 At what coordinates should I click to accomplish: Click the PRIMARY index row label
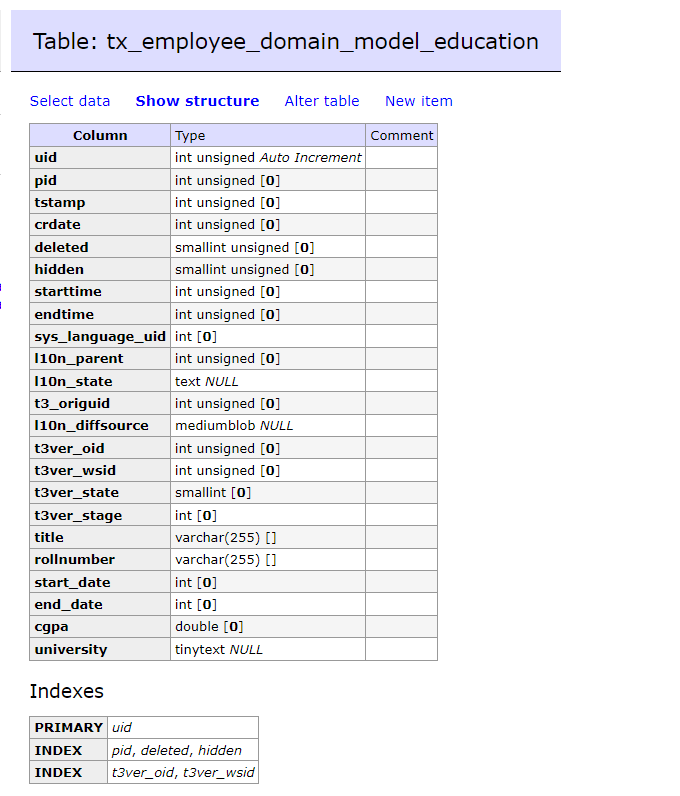point(69,727)
